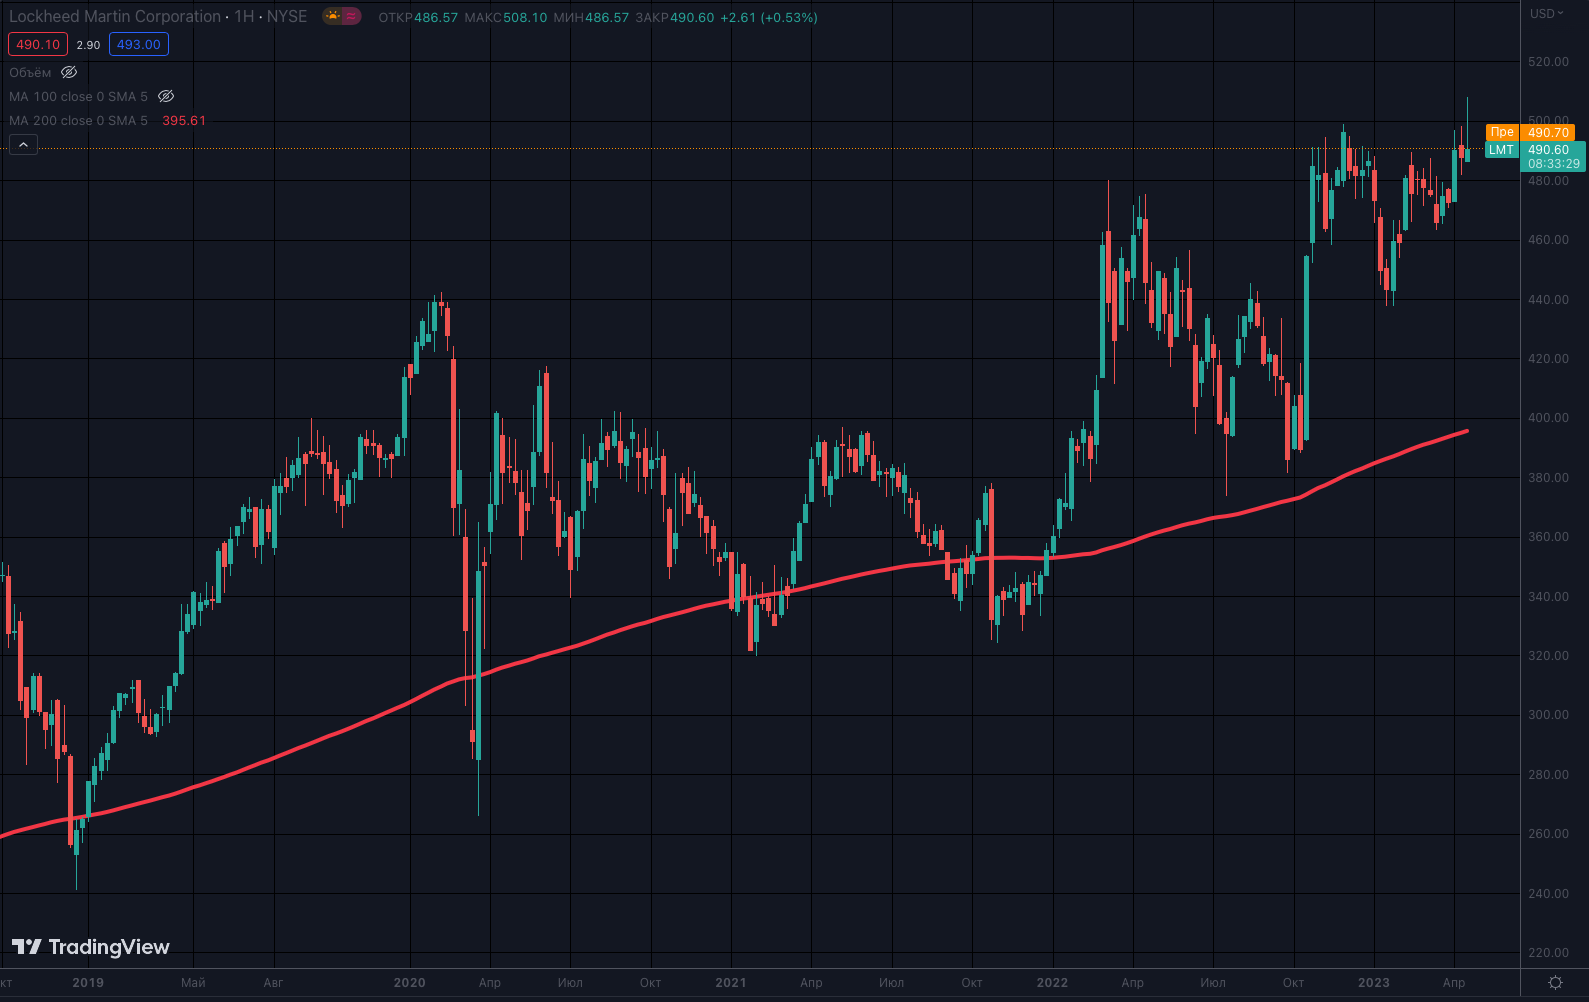Click the 2019 time axis label
Screen dimensions: 1589x1002
(88, 983)
